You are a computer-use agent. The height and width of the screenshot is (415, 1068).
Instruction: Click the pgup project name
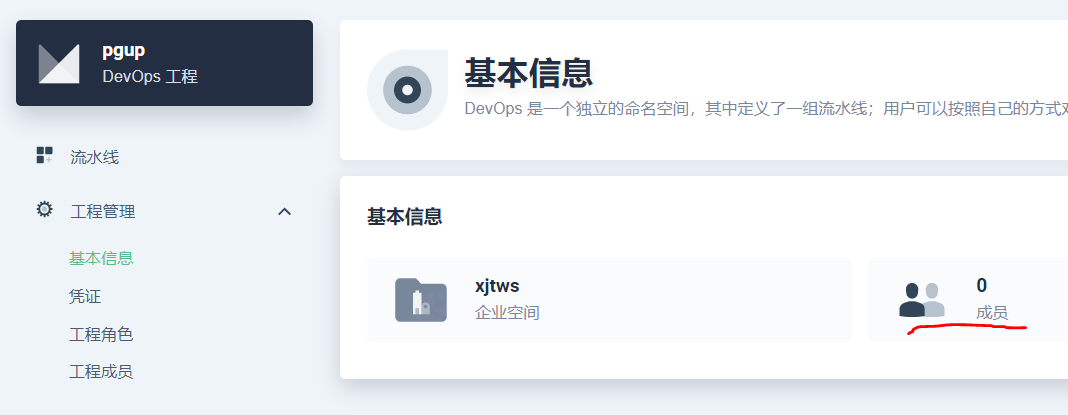[123, 51]
